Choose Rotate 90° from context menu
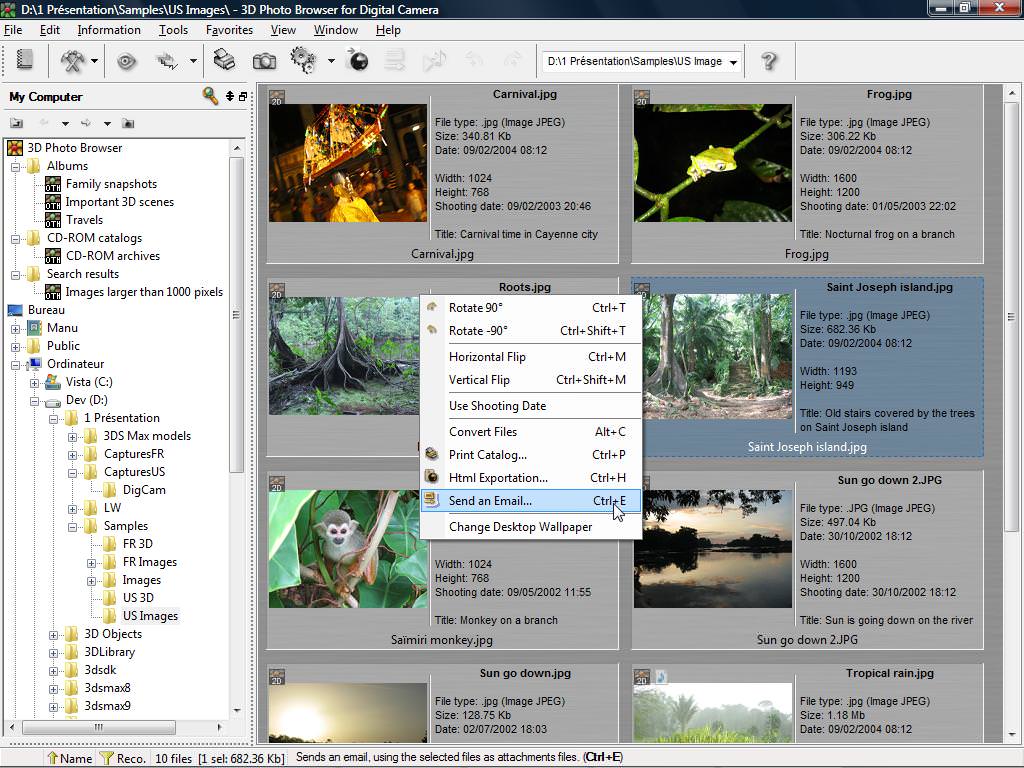This screenshot has width=1024, height=768. point(530,308)
